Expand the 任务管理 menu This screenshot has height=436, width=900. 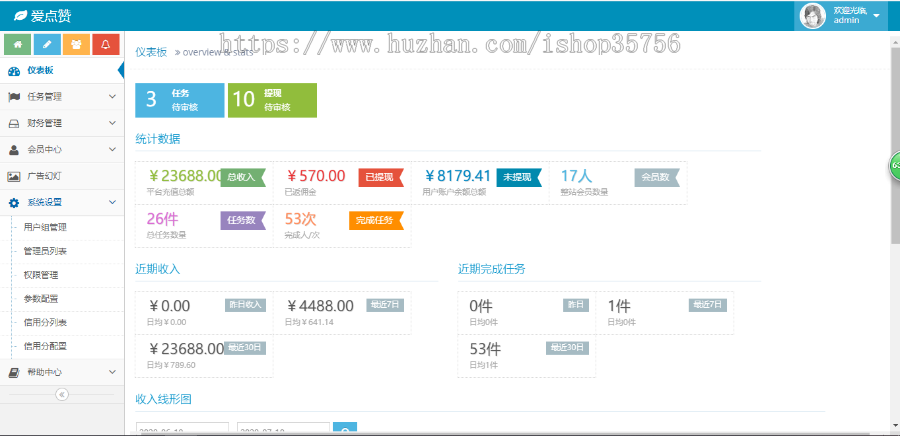click(60, 97)
